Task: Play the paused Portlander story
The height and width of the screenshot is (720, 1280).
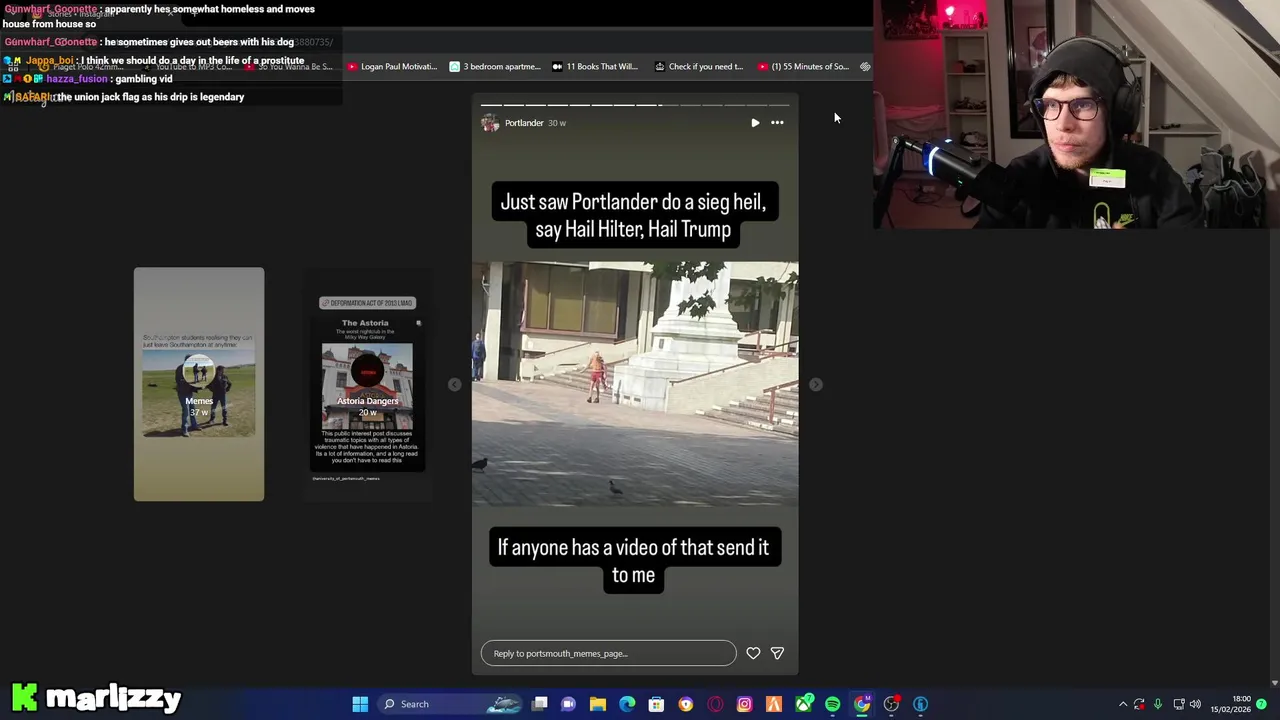Action: pyautogui.click(x=755, y=123)
